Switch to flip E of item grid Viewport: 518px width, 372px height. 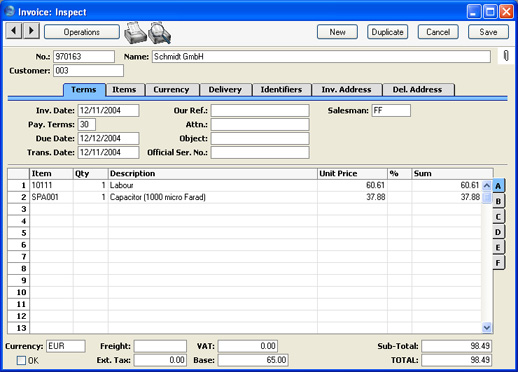click(498, 247)
